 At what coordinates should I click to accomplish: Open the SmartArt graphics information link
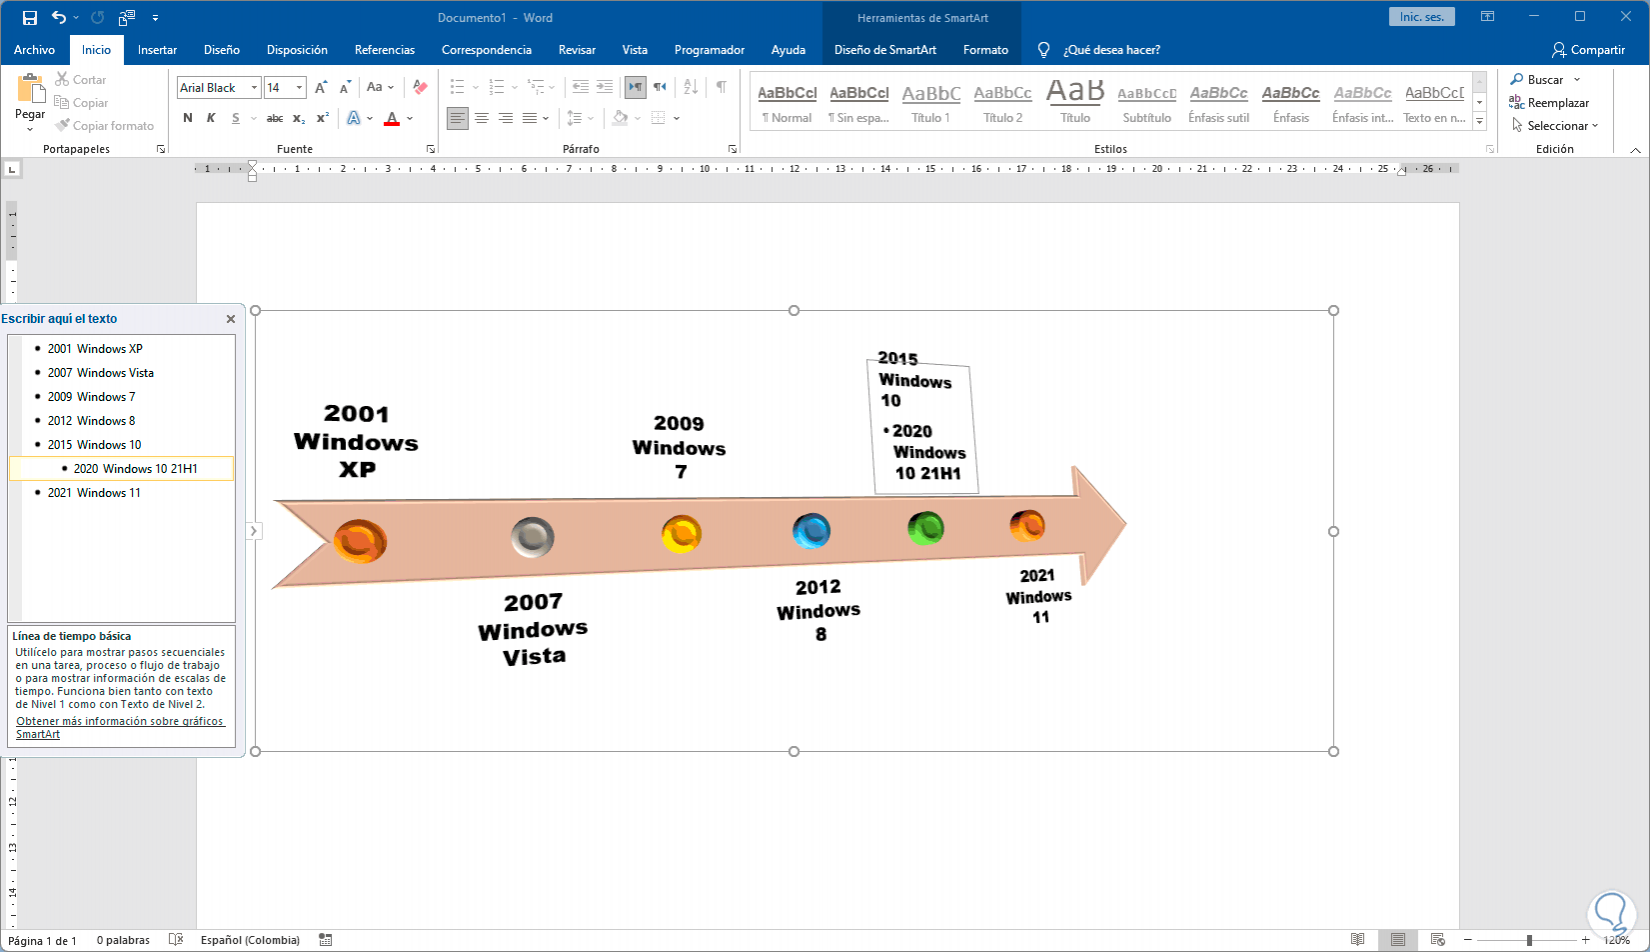[120, 727]
